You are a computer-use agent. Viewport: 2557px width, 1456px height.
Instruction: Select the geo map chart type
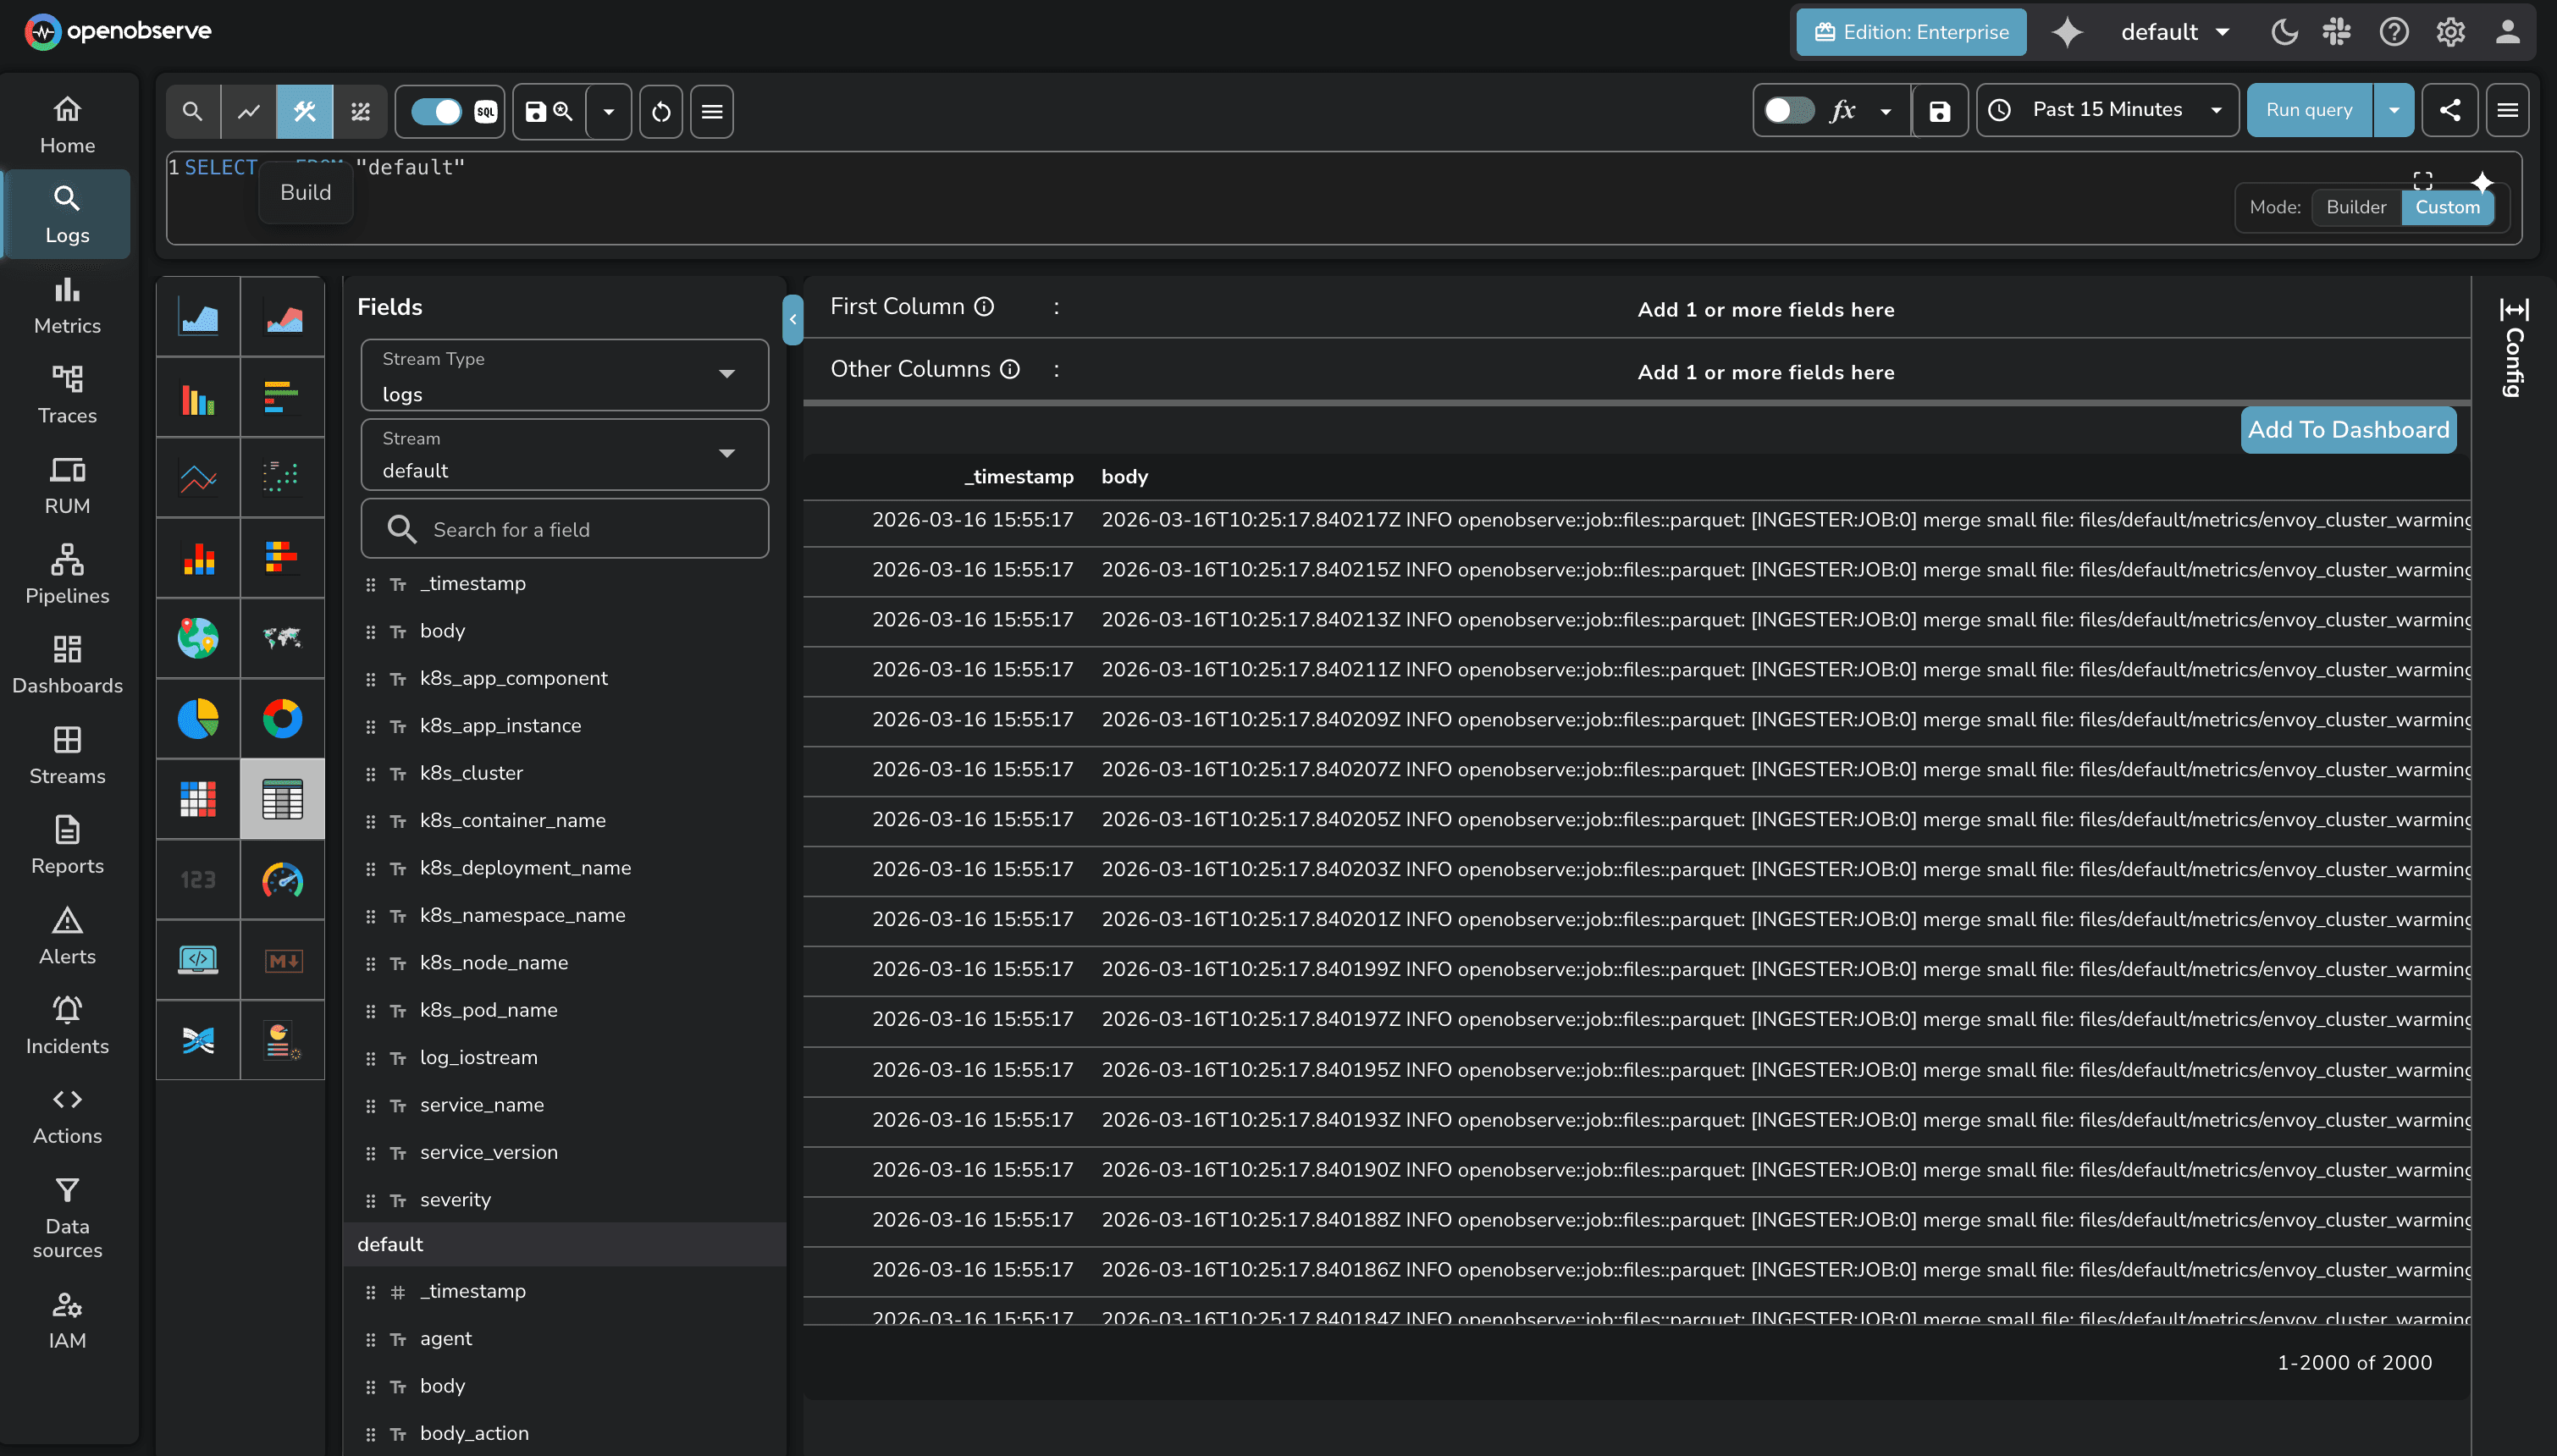tap(198, 638)
